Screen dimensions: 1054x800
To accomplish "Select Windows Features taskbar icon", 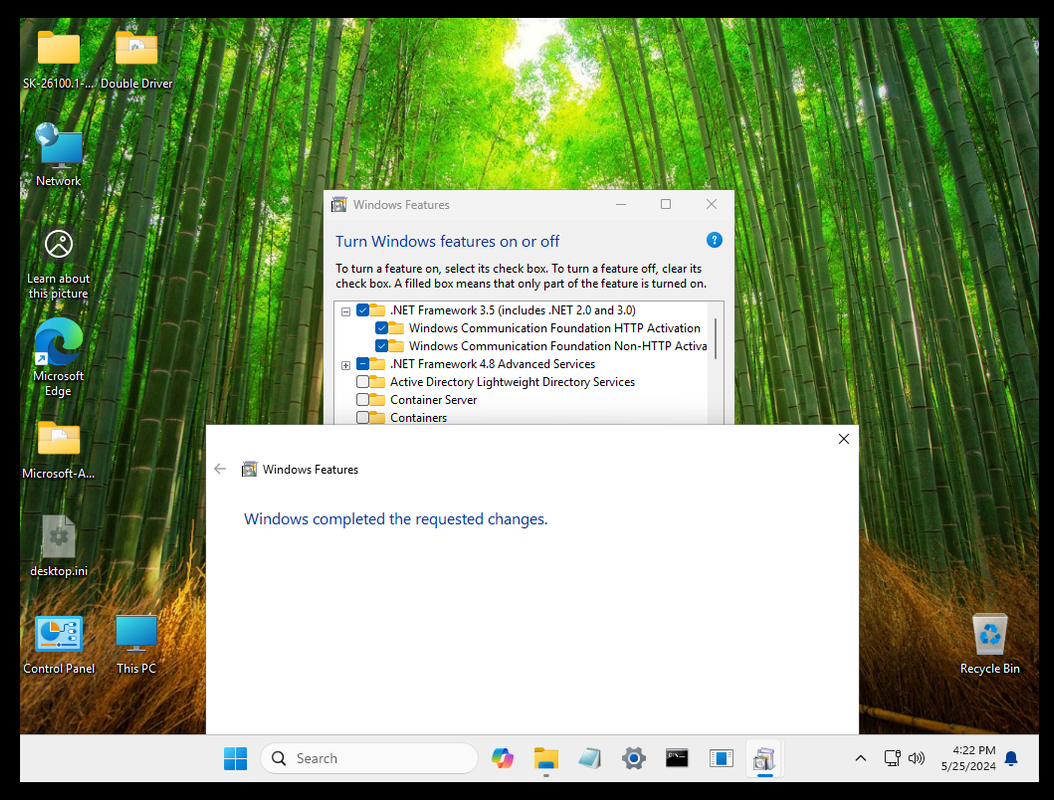I will [x=764, y=758].
